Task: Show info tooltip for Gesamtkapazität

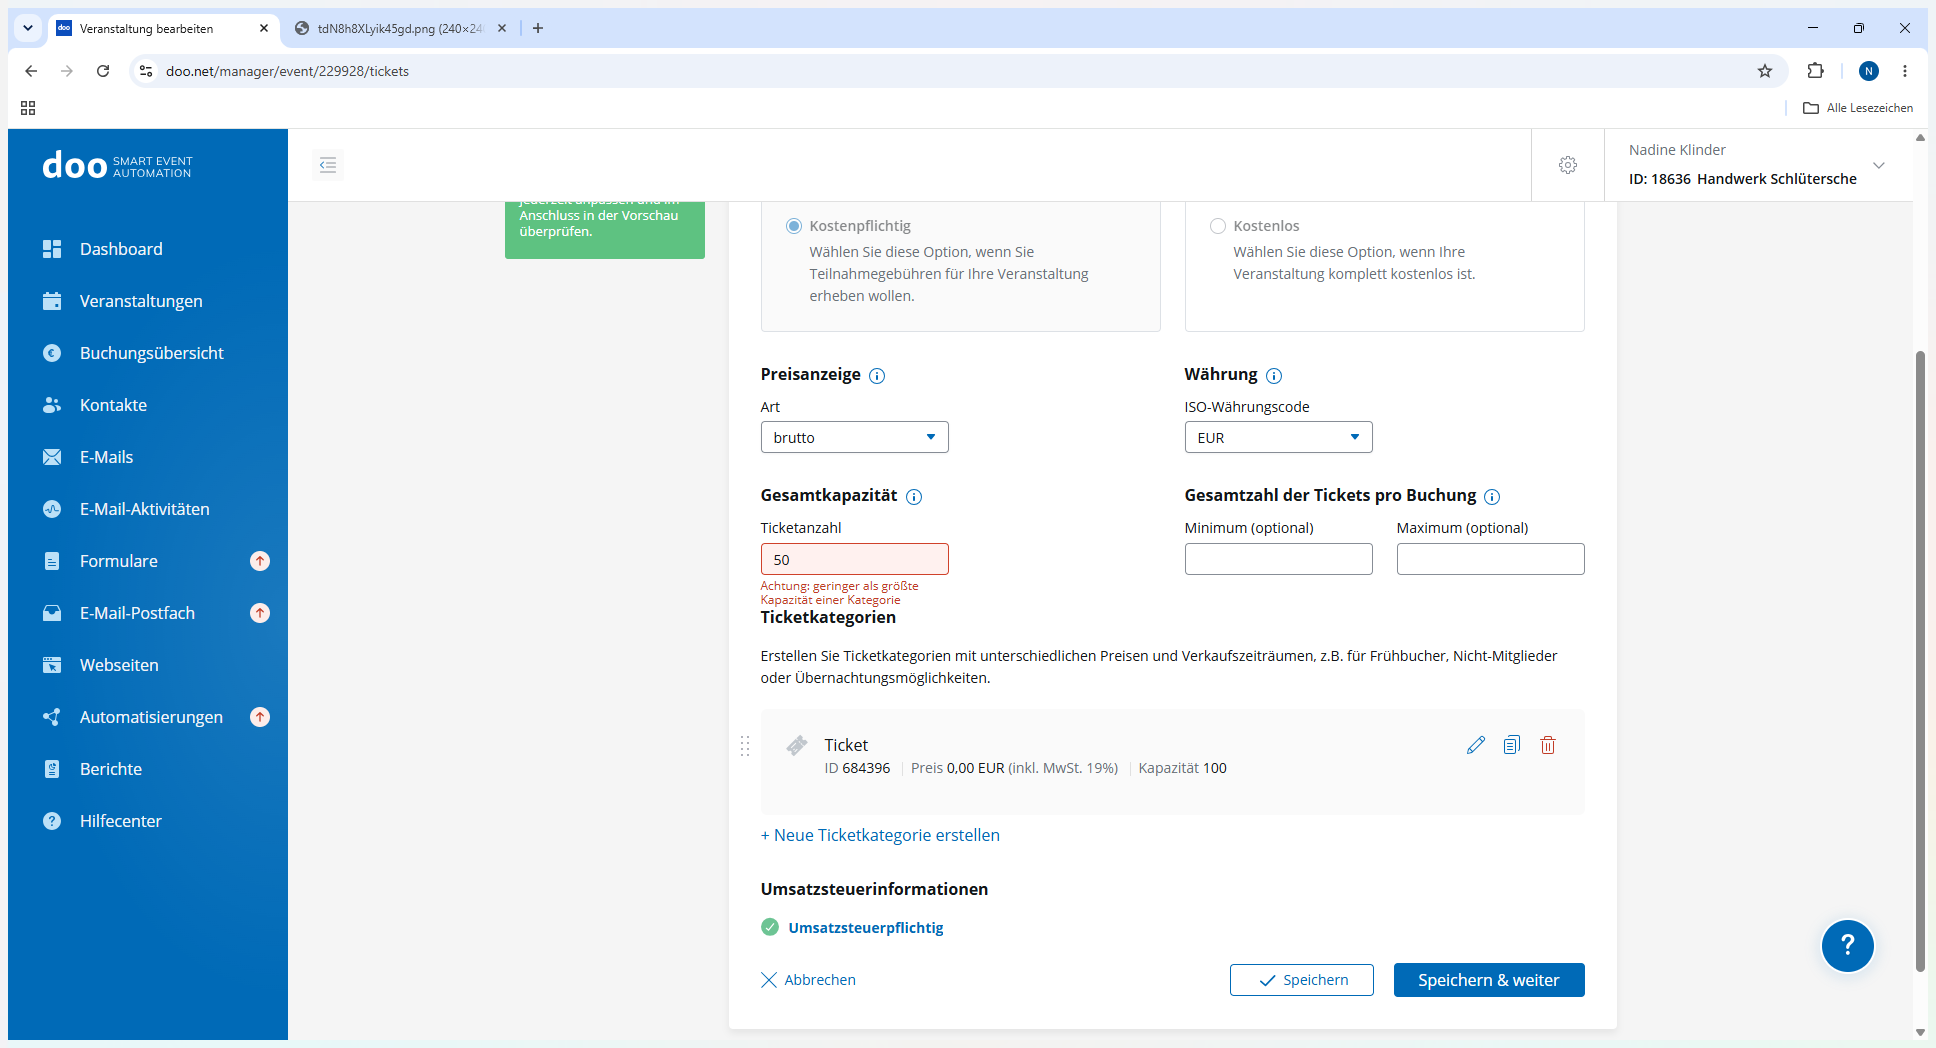Action: (914, 497)
